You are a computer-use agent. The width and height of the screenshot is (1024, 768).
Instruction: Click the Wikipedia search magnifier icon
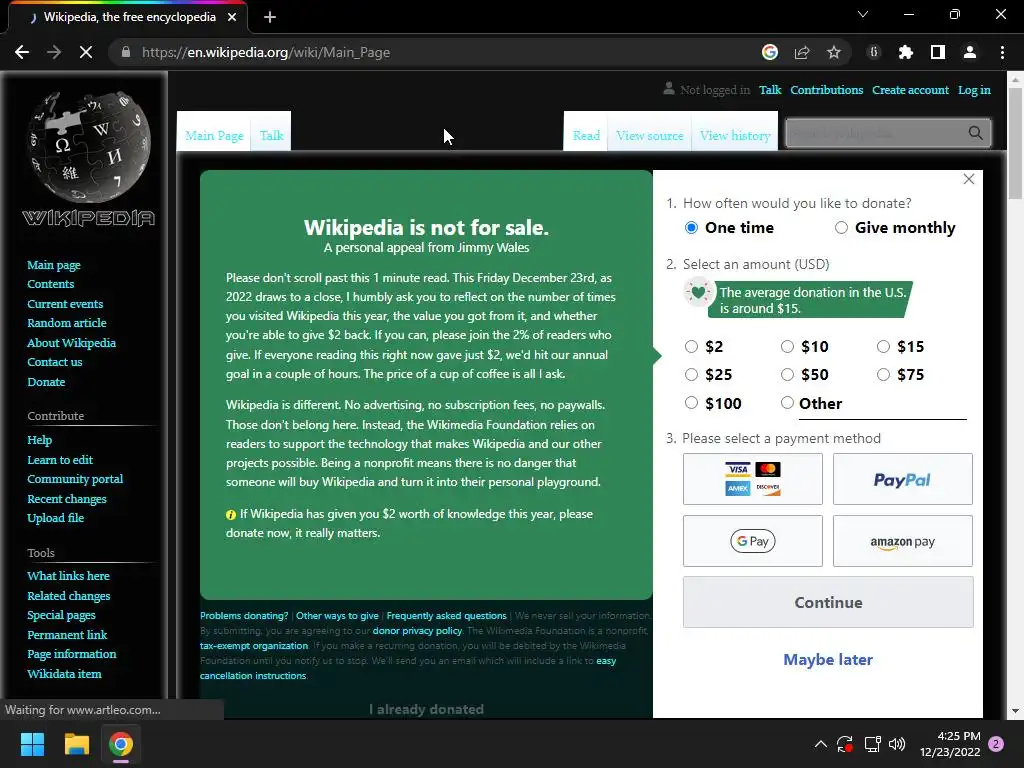(976, 133)
